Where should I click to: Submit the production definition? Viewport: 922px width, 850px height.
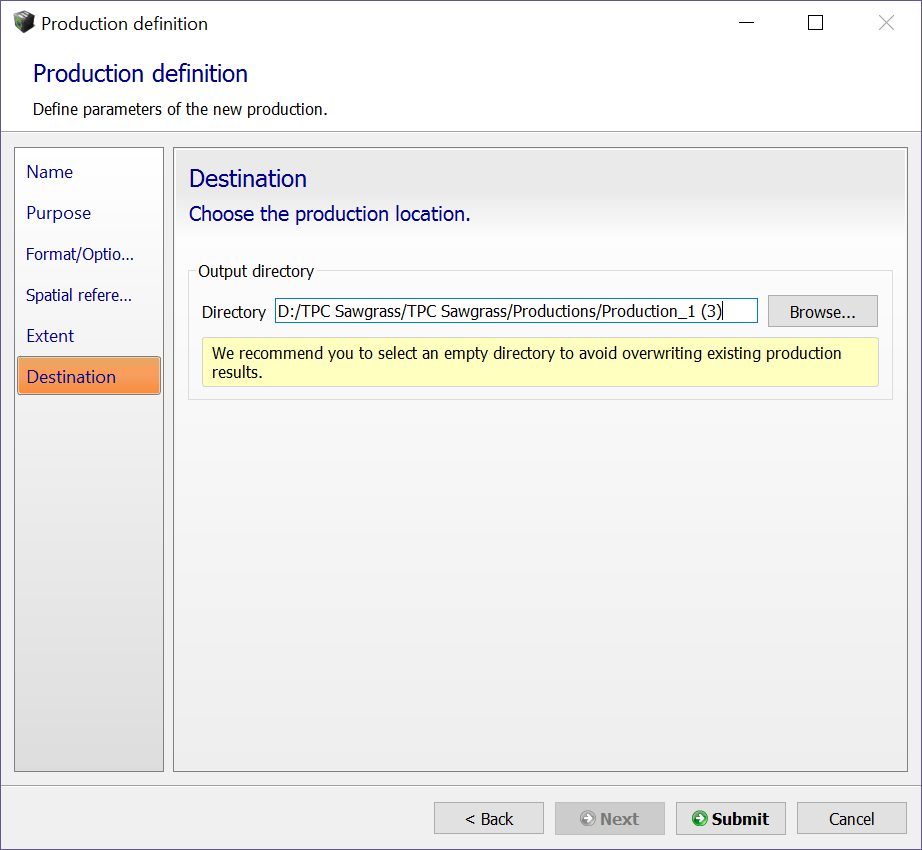(730, 818)
